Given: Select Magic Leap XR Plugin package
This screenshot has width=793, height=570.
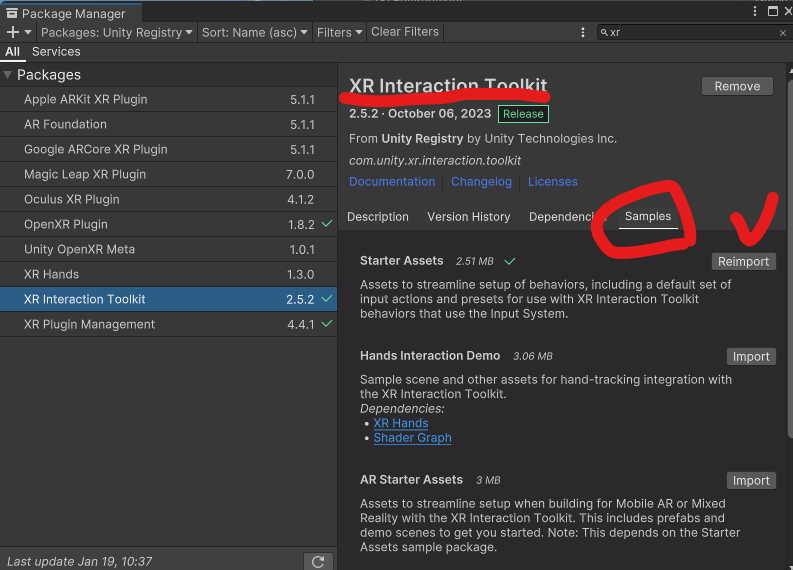Looking at the screenshot, I should pyautogui.click(x=168, y=174).
